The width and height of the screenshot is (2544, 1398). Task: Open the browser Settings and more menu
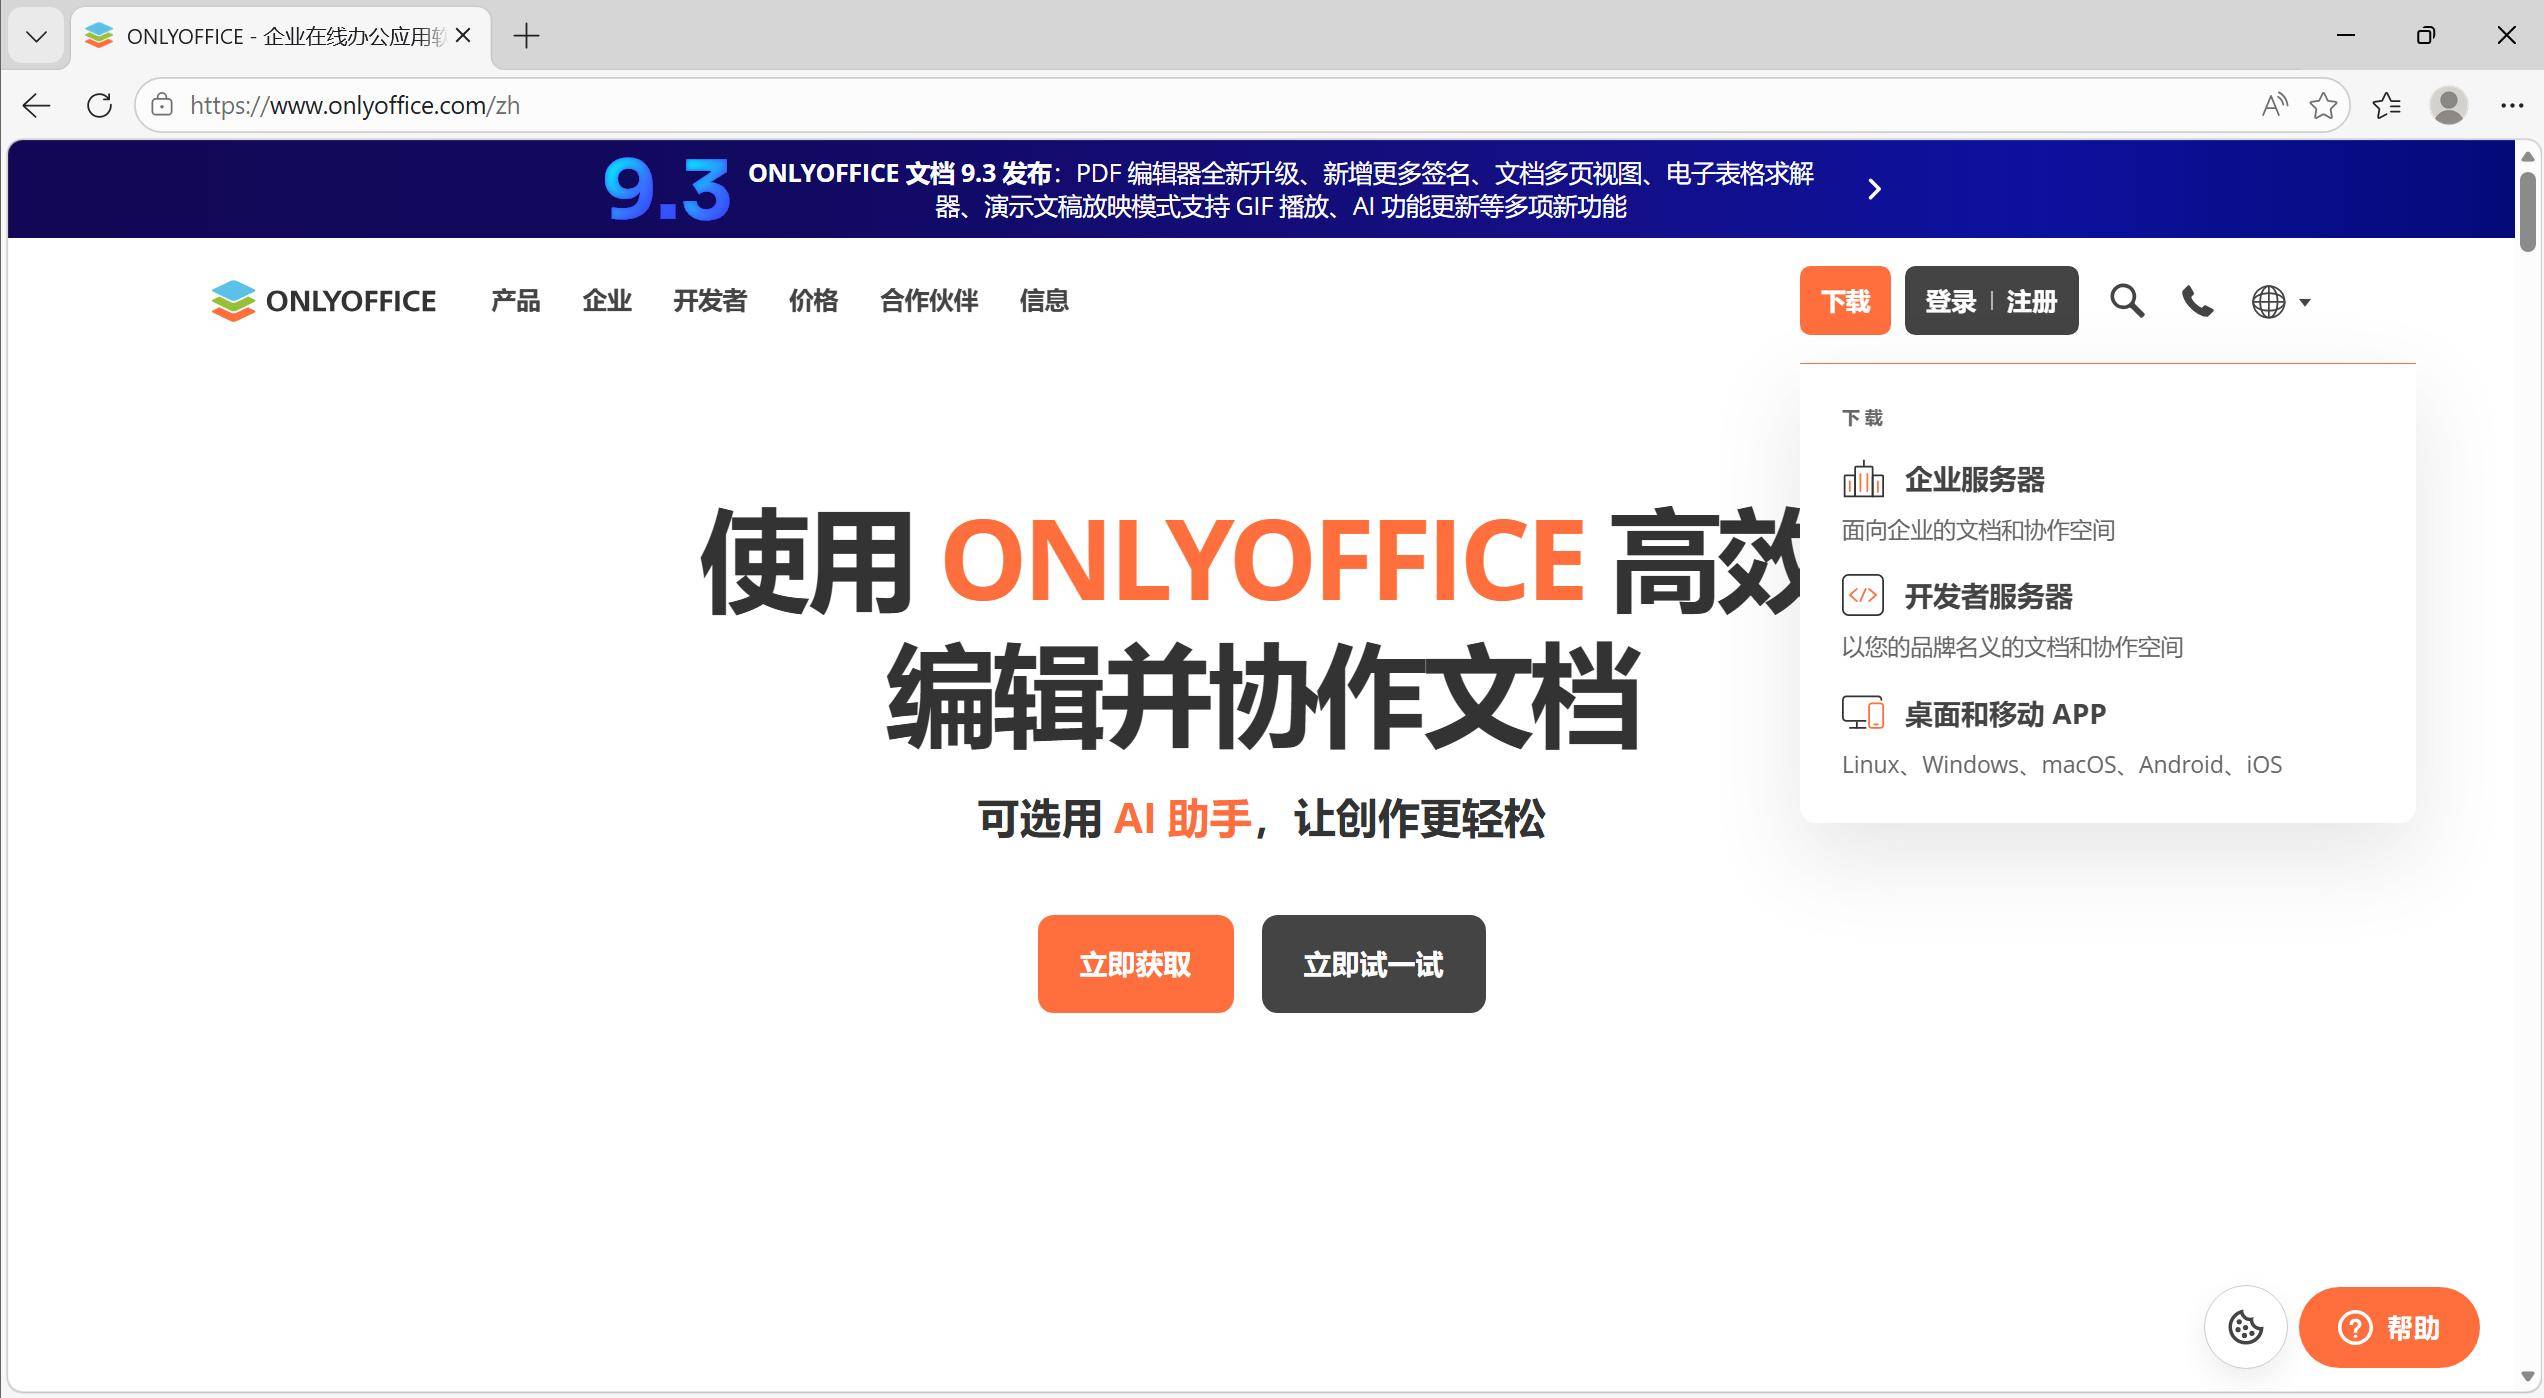pos(2511,105)
